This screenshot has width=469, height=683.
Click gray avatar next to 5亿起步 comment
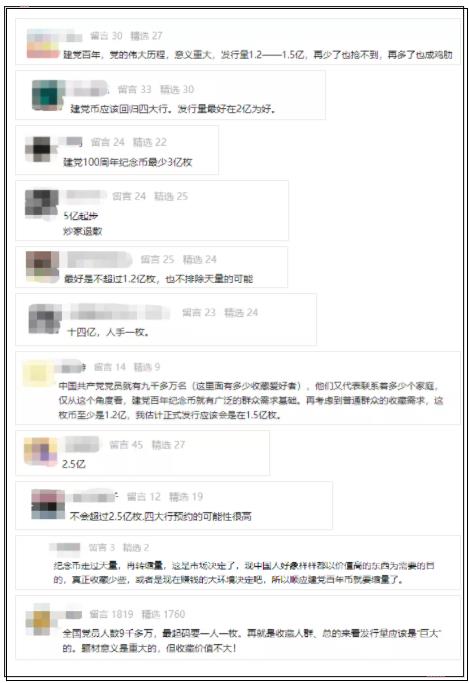click(x=42, y=203)
